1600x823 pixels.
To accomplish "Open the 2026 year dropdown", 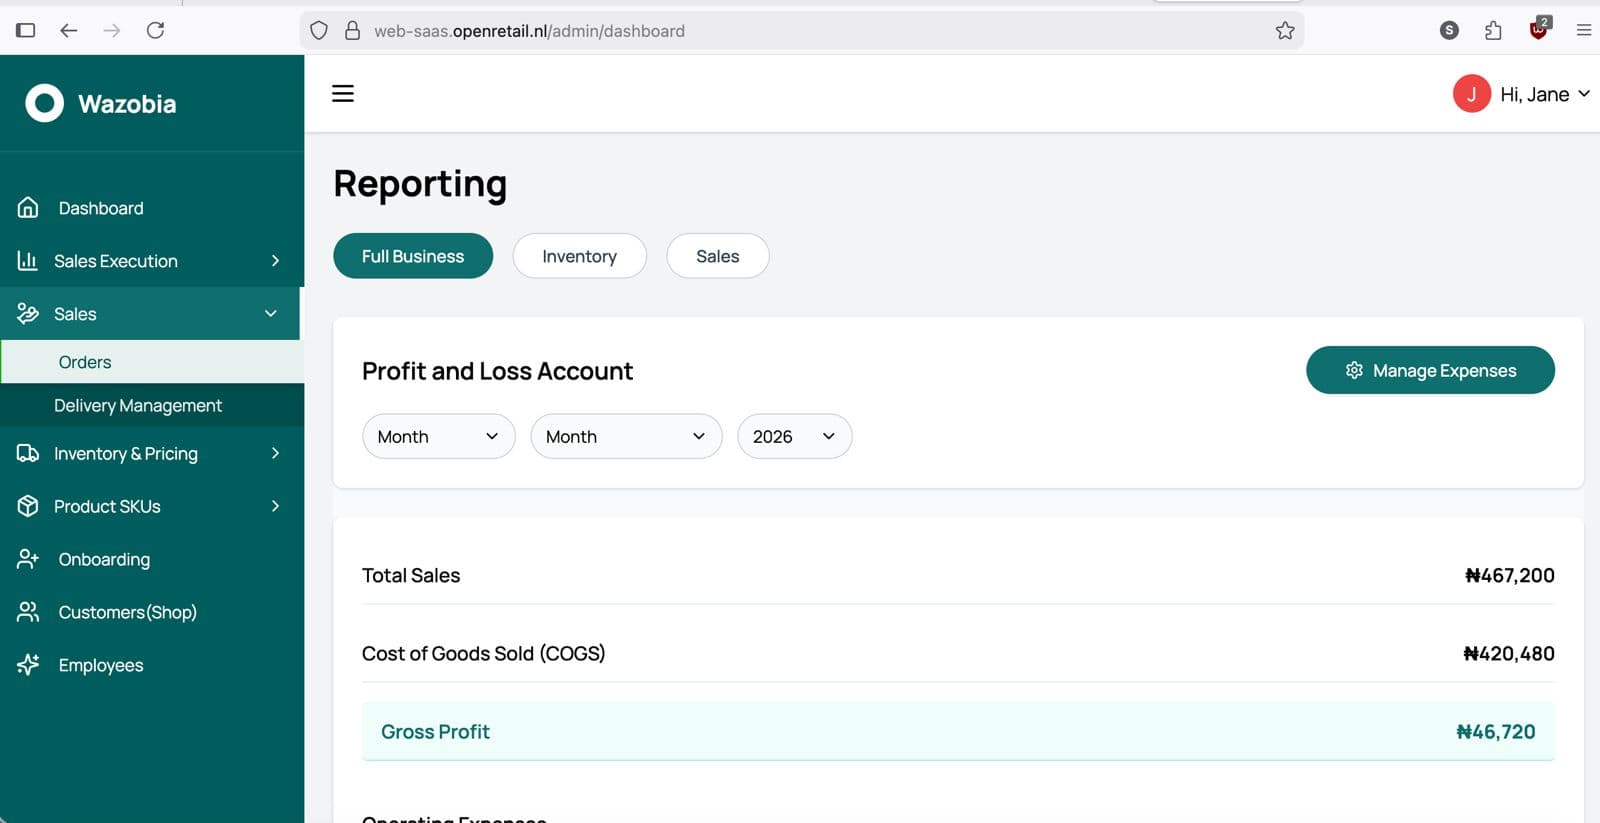I will click(x=794, y=437).
